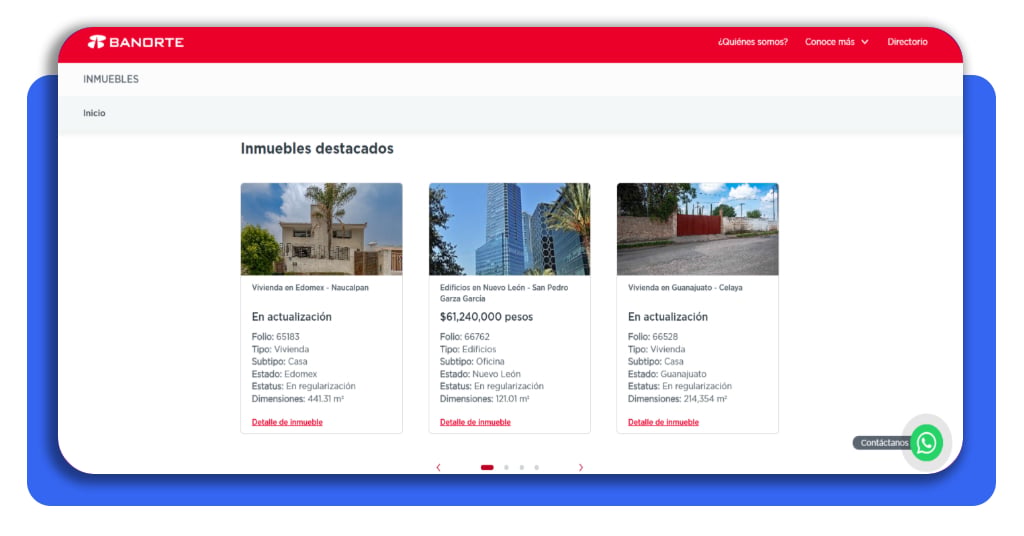Go to next carousel slide arrow
1024x536 pixels.
581,467
